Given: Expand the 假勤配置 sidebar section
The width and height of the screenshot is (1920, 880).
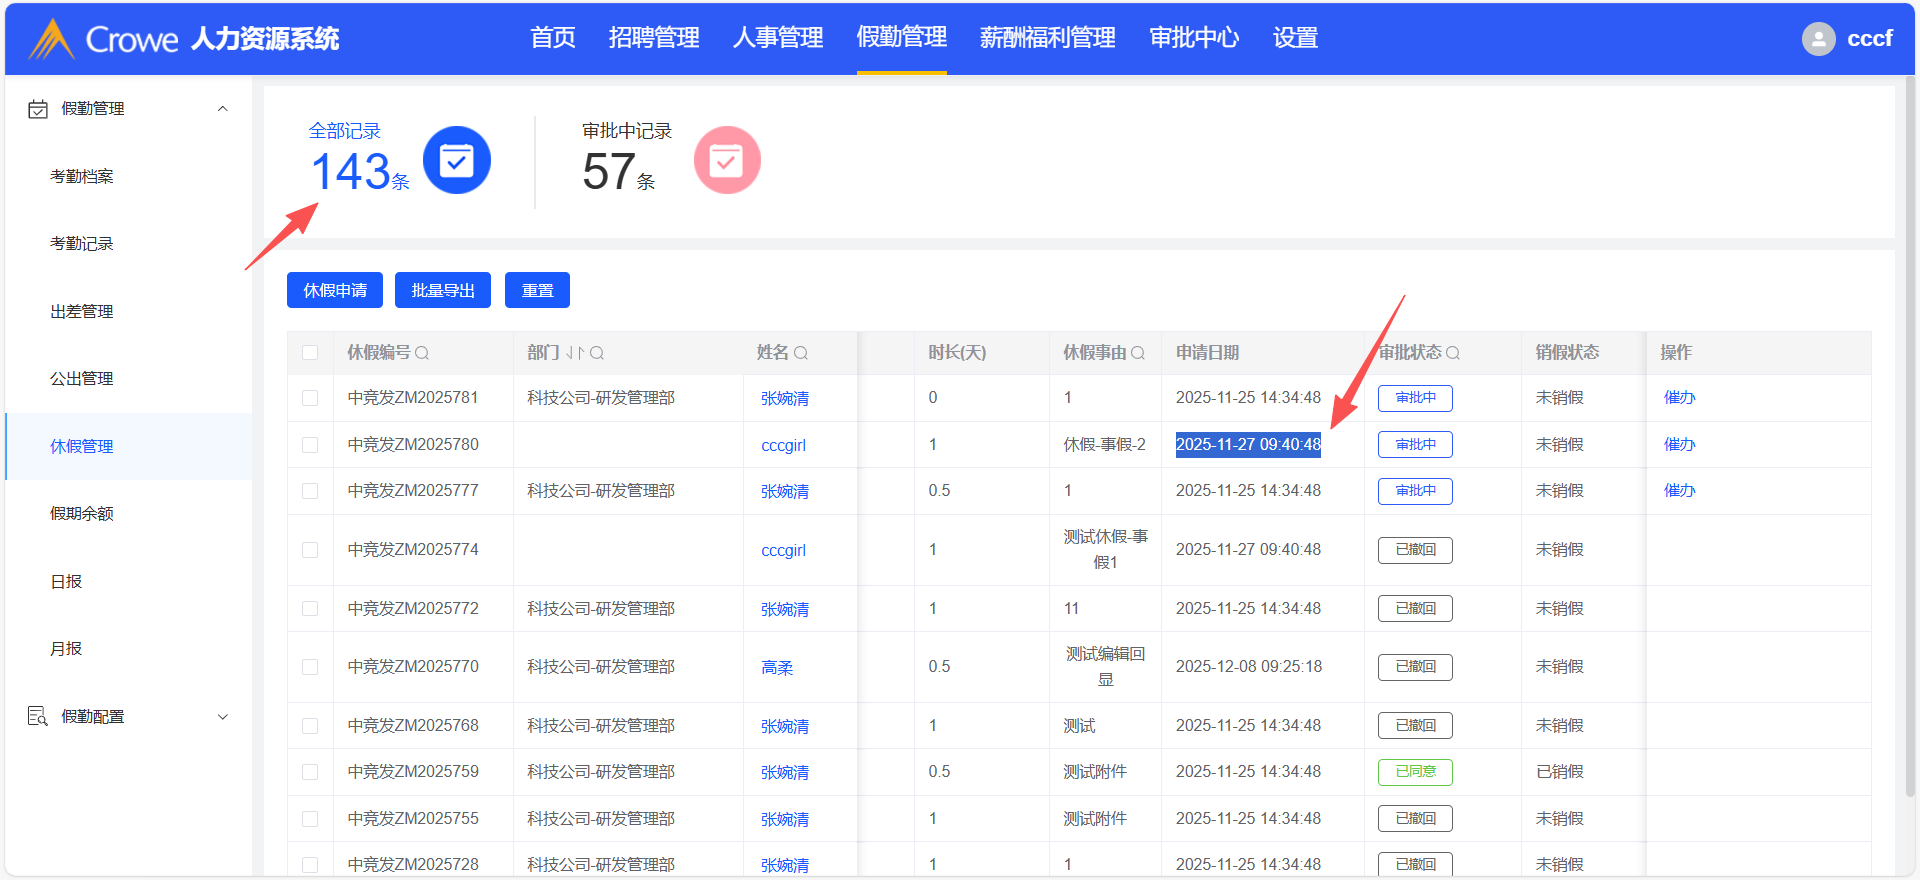Looking at the screenshot, I should coord(223,717).
